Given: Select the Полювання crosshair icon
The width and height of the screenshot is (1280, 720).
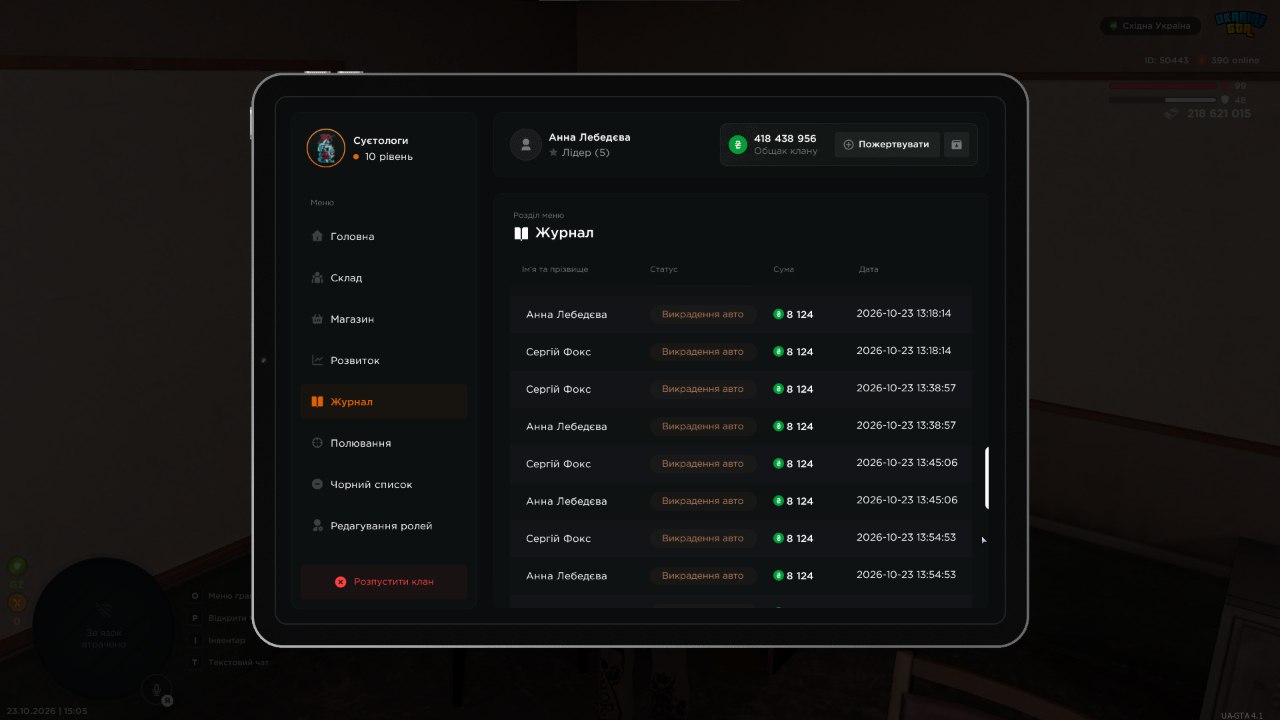Looking at the screenshot, I should point(317,443).
